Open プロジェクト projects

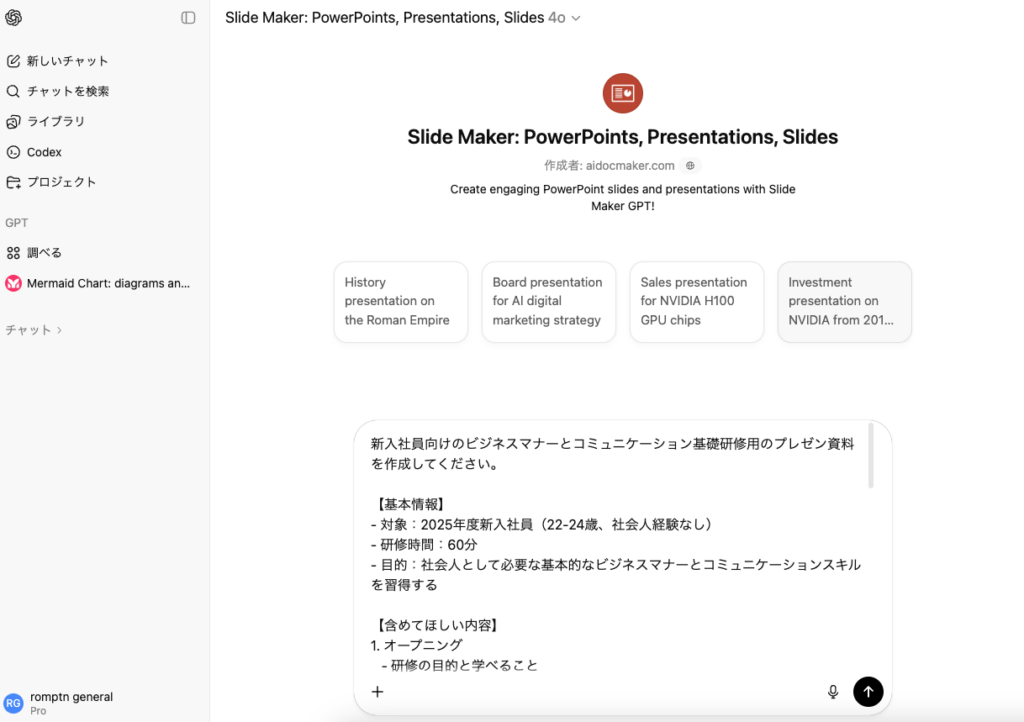61,182
